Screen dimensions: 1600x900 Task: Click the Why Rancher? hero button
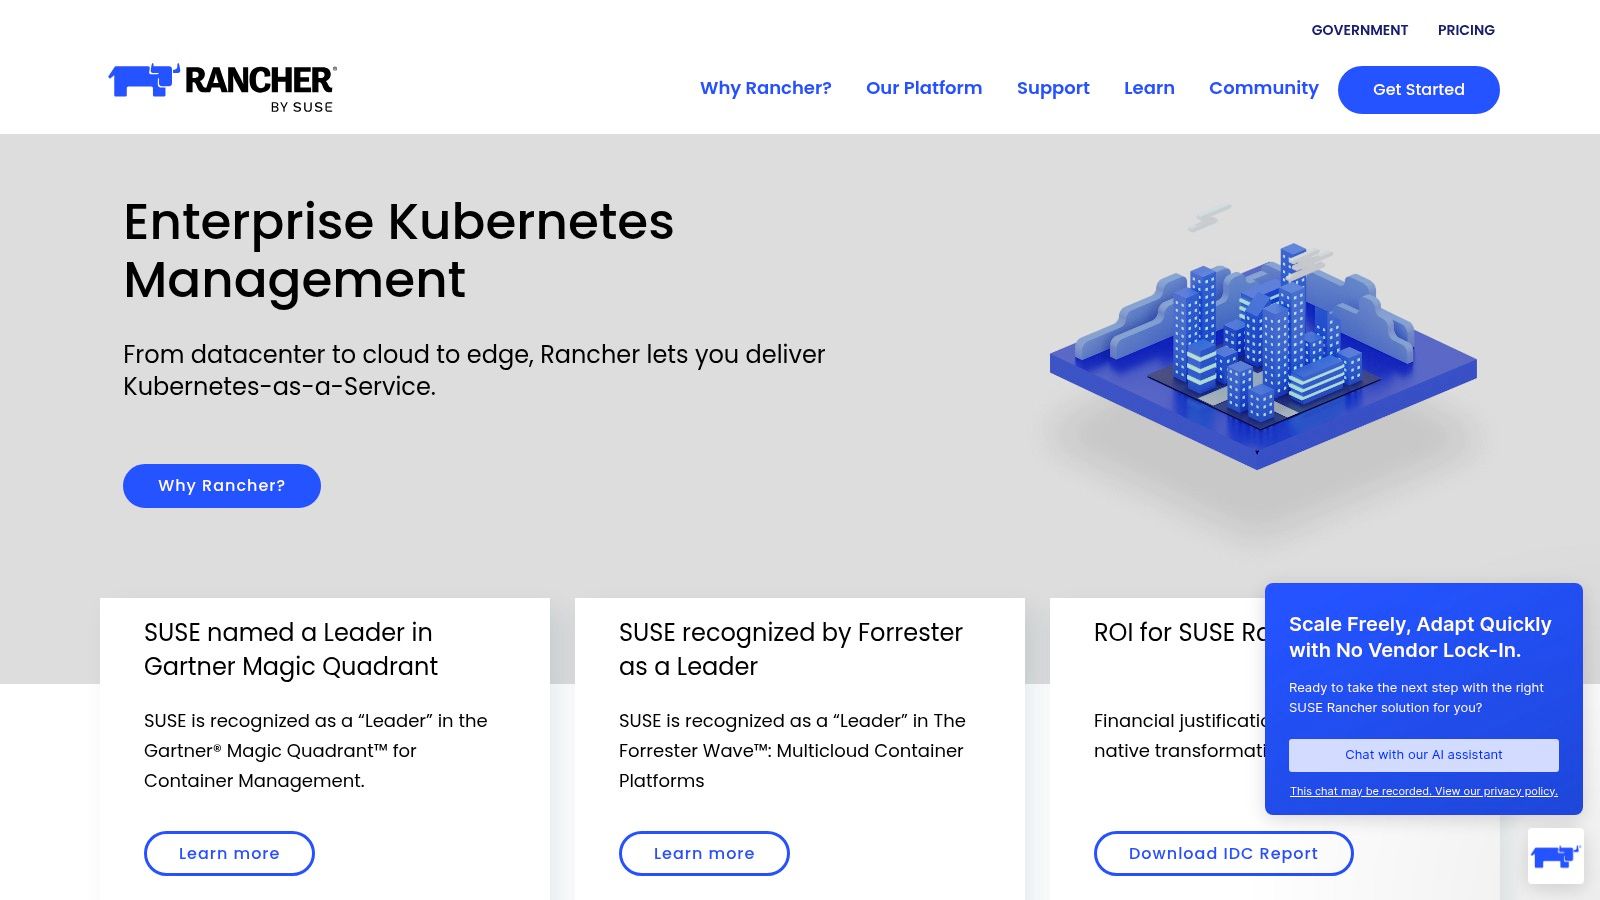tap(221, 485)
